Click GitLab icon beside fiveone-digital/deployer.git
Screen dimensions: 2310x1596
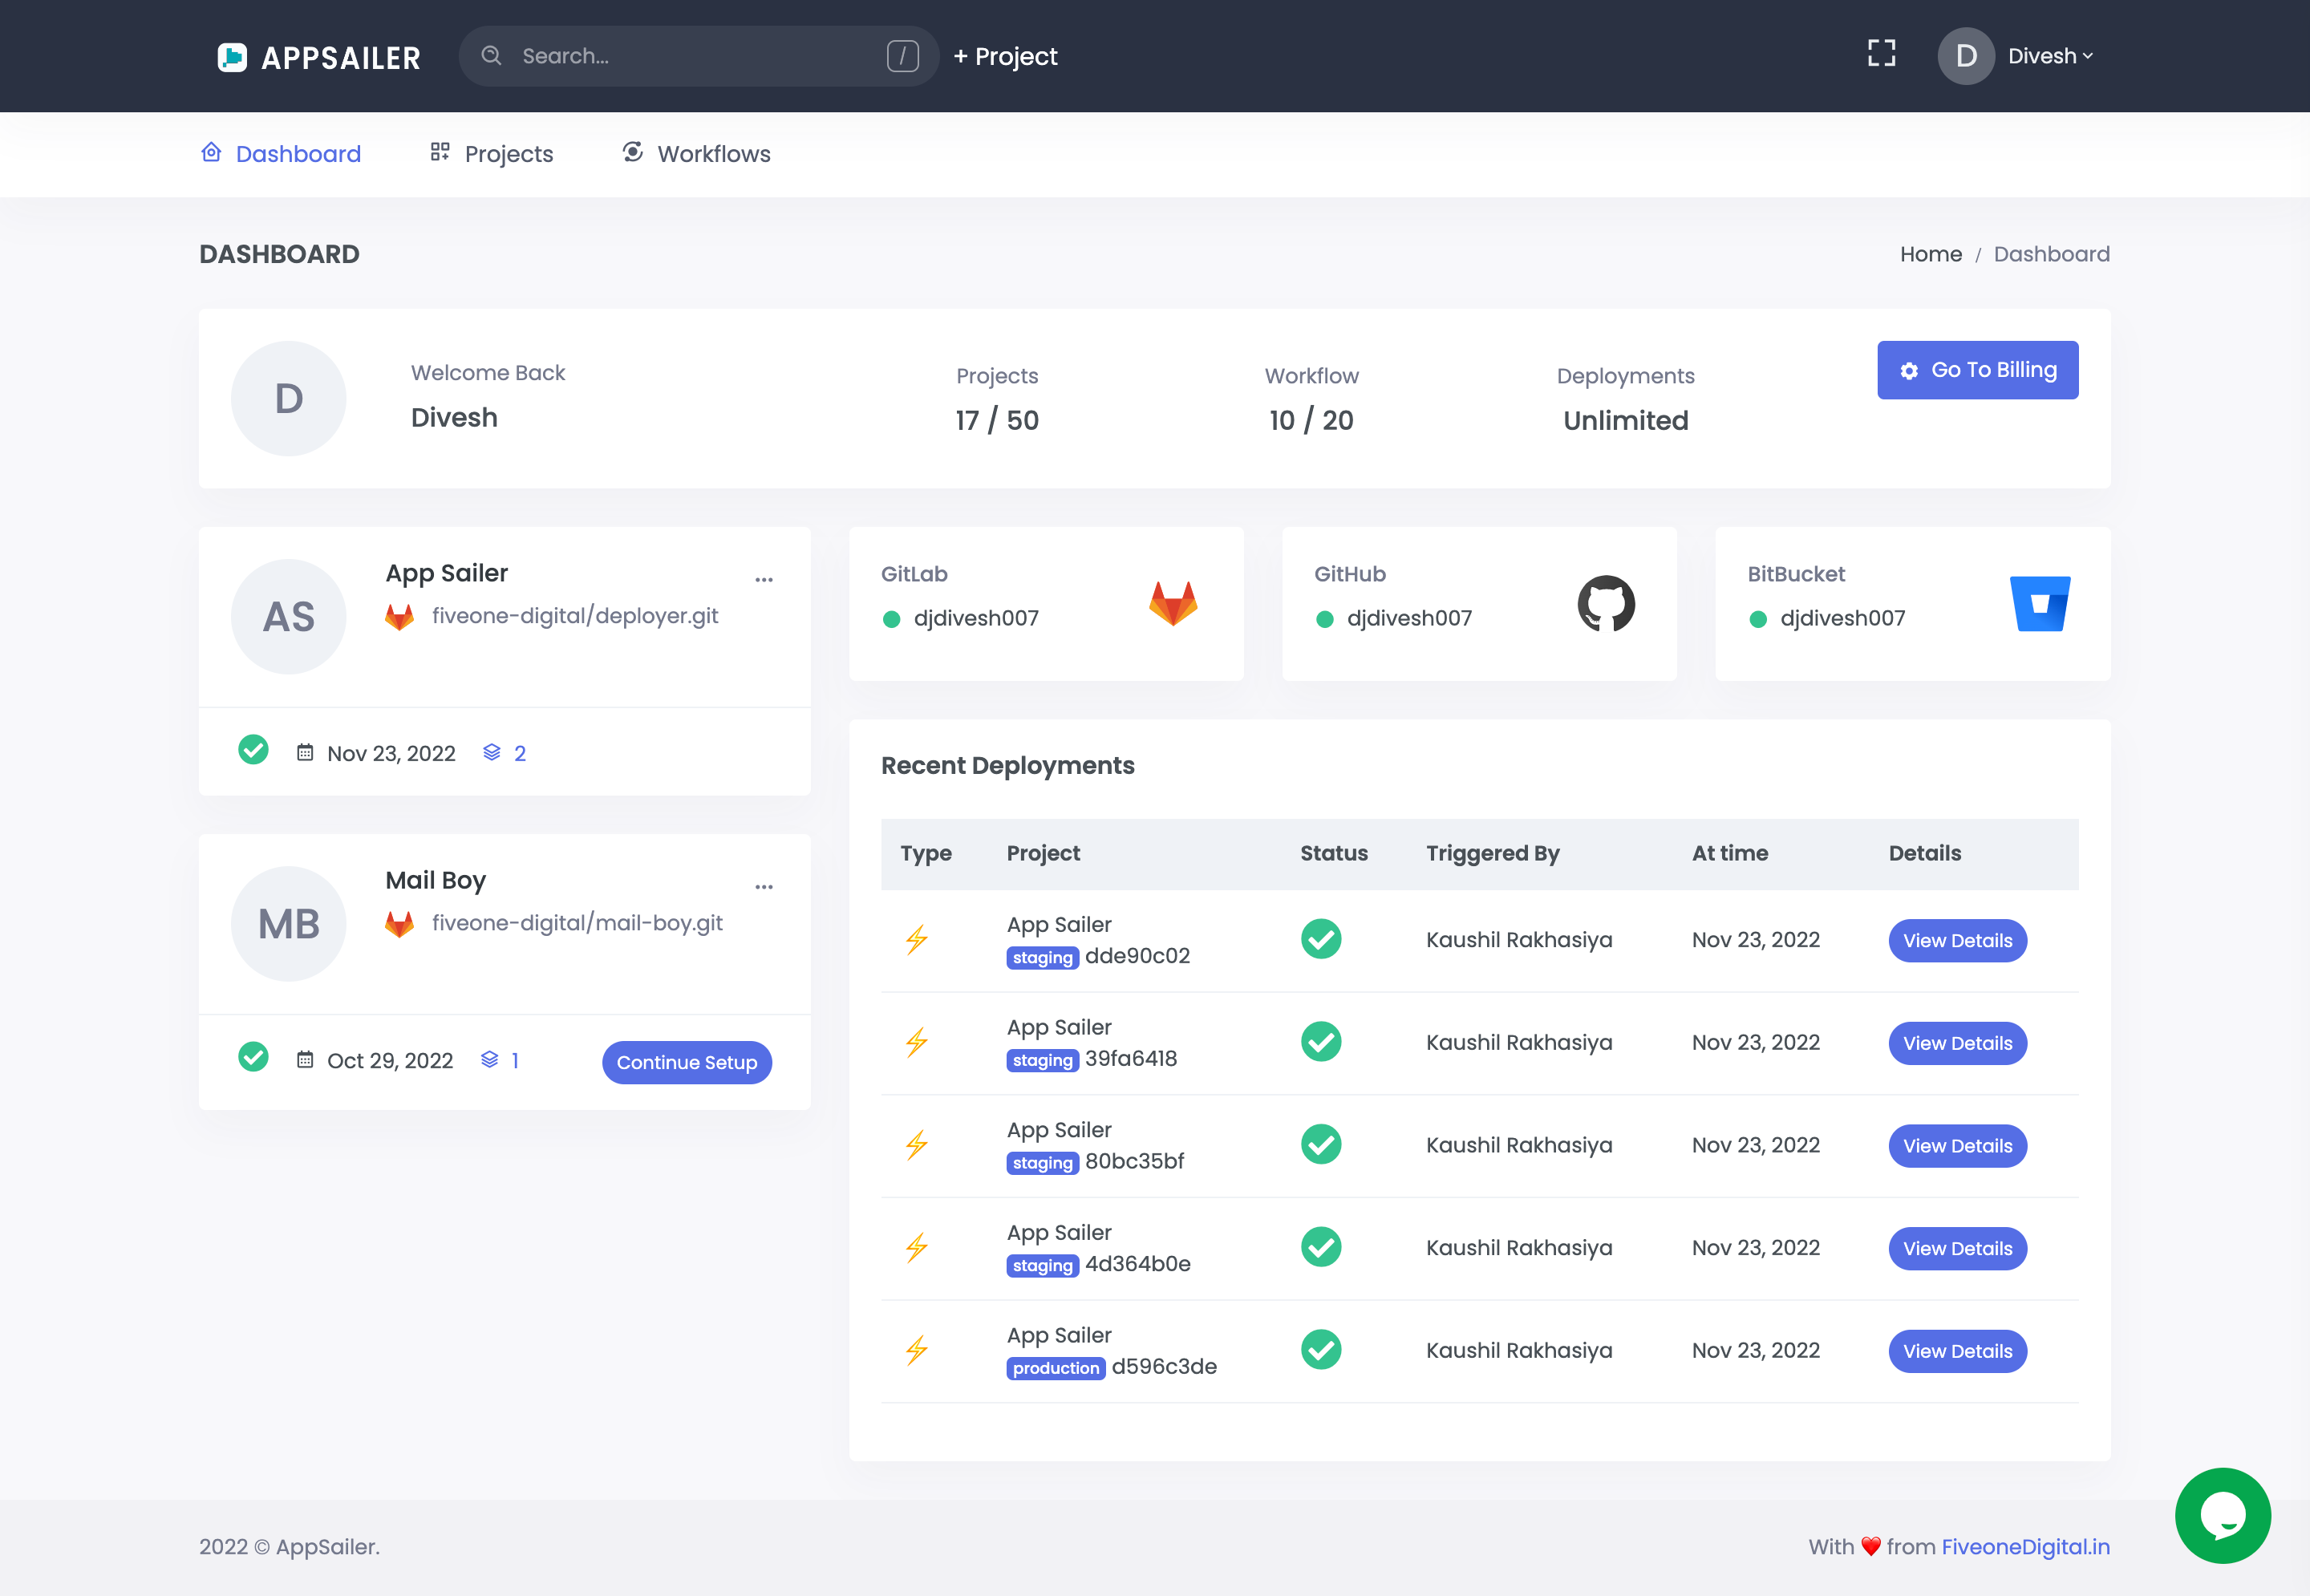pyautogui.click(x=399, y=617)
